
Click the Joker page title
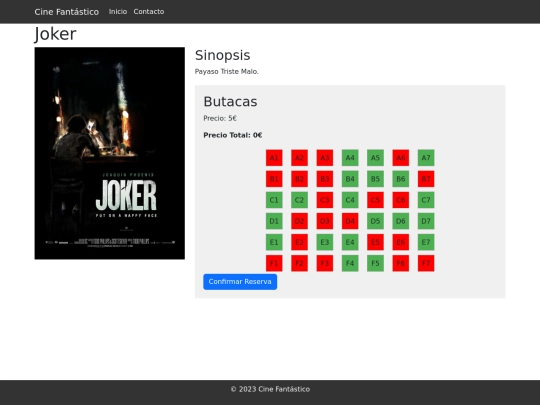pyautogui.click(x=55, y=34)
